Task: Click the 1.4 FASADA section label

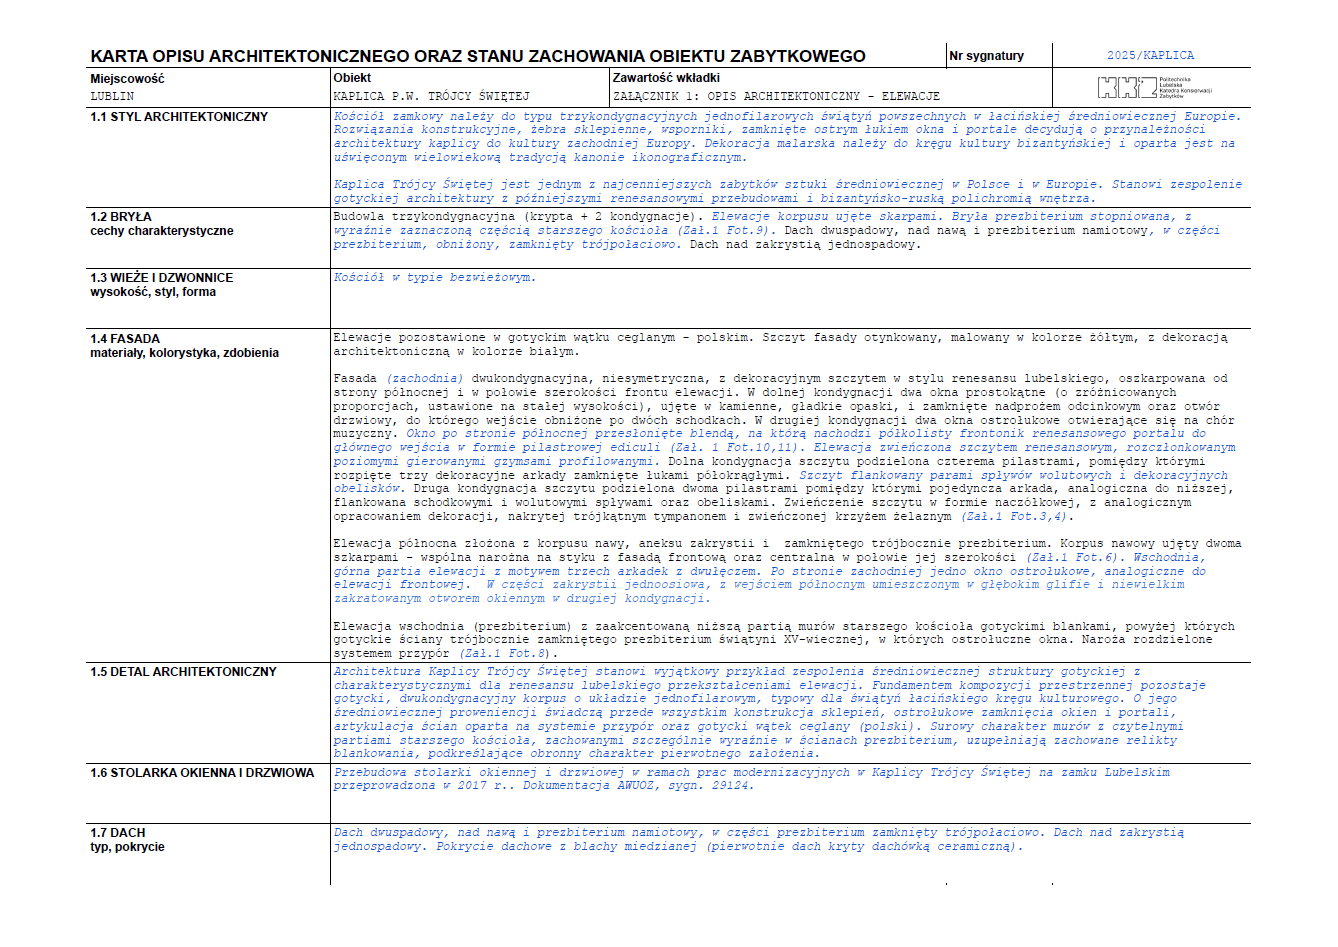Action: pyautogui.click(x=125, y=339)
